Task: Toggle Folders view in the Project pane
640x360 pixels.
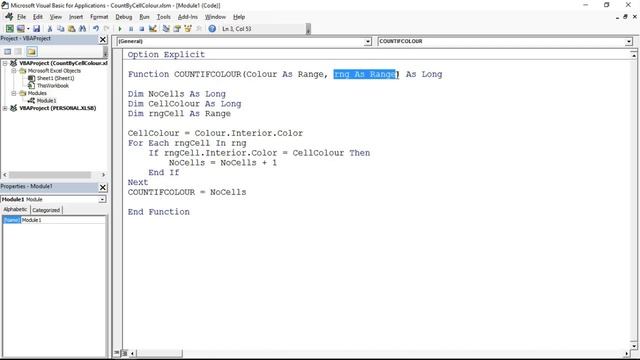Action: [x=31, y=51]
